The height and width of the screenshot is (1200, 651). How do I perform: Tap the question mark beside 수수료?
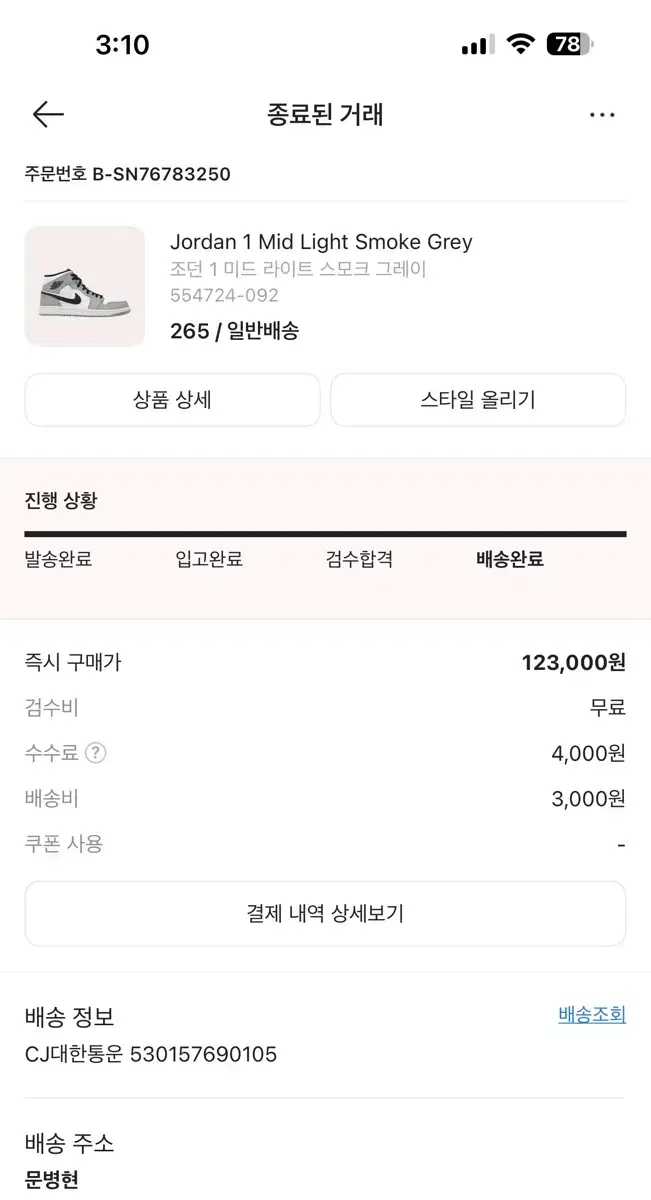[95, 753]
